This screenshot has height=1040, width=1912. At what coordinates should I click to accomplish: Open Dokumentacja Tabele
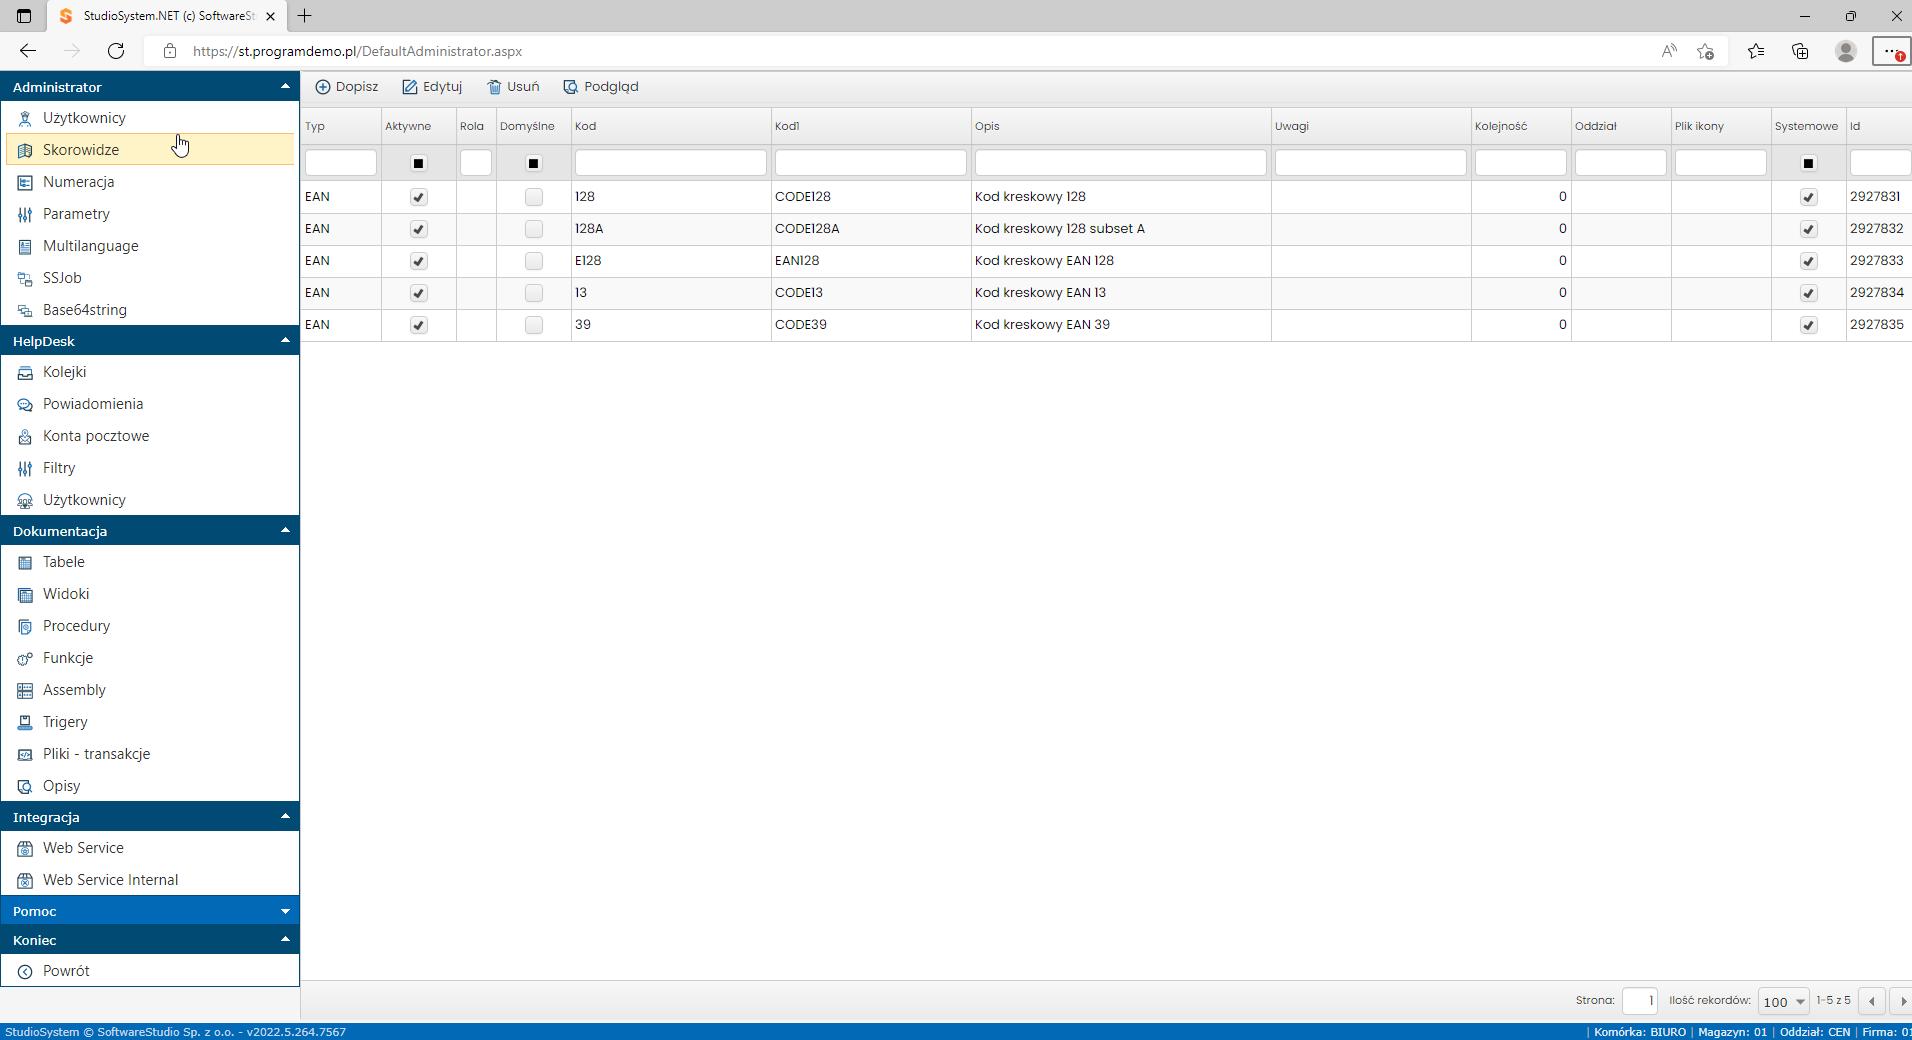[63, 562]
